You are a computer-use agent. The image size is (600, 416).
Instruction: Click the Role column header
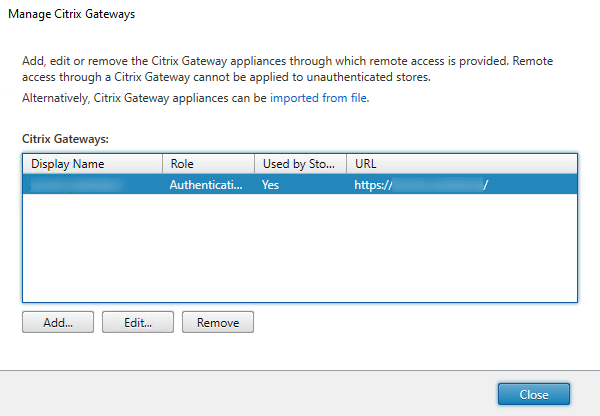[207, 163]
